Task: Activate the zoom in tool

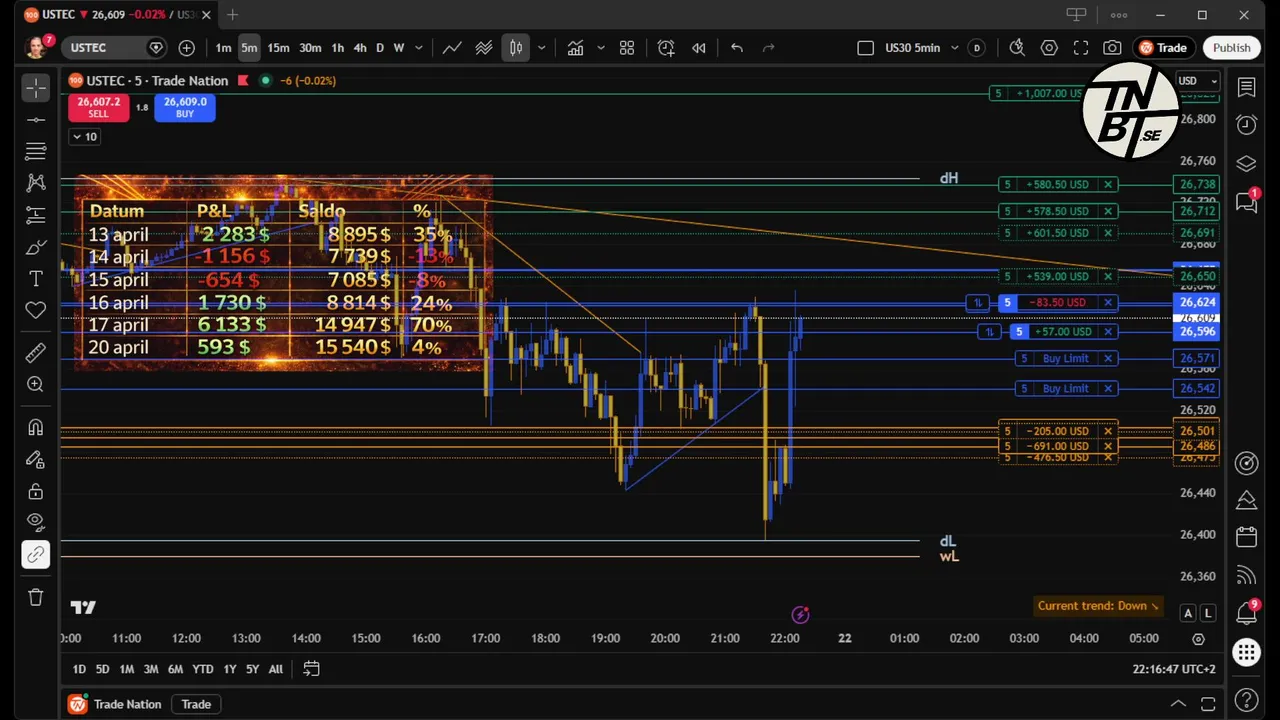Action: [x=36, y=384]
